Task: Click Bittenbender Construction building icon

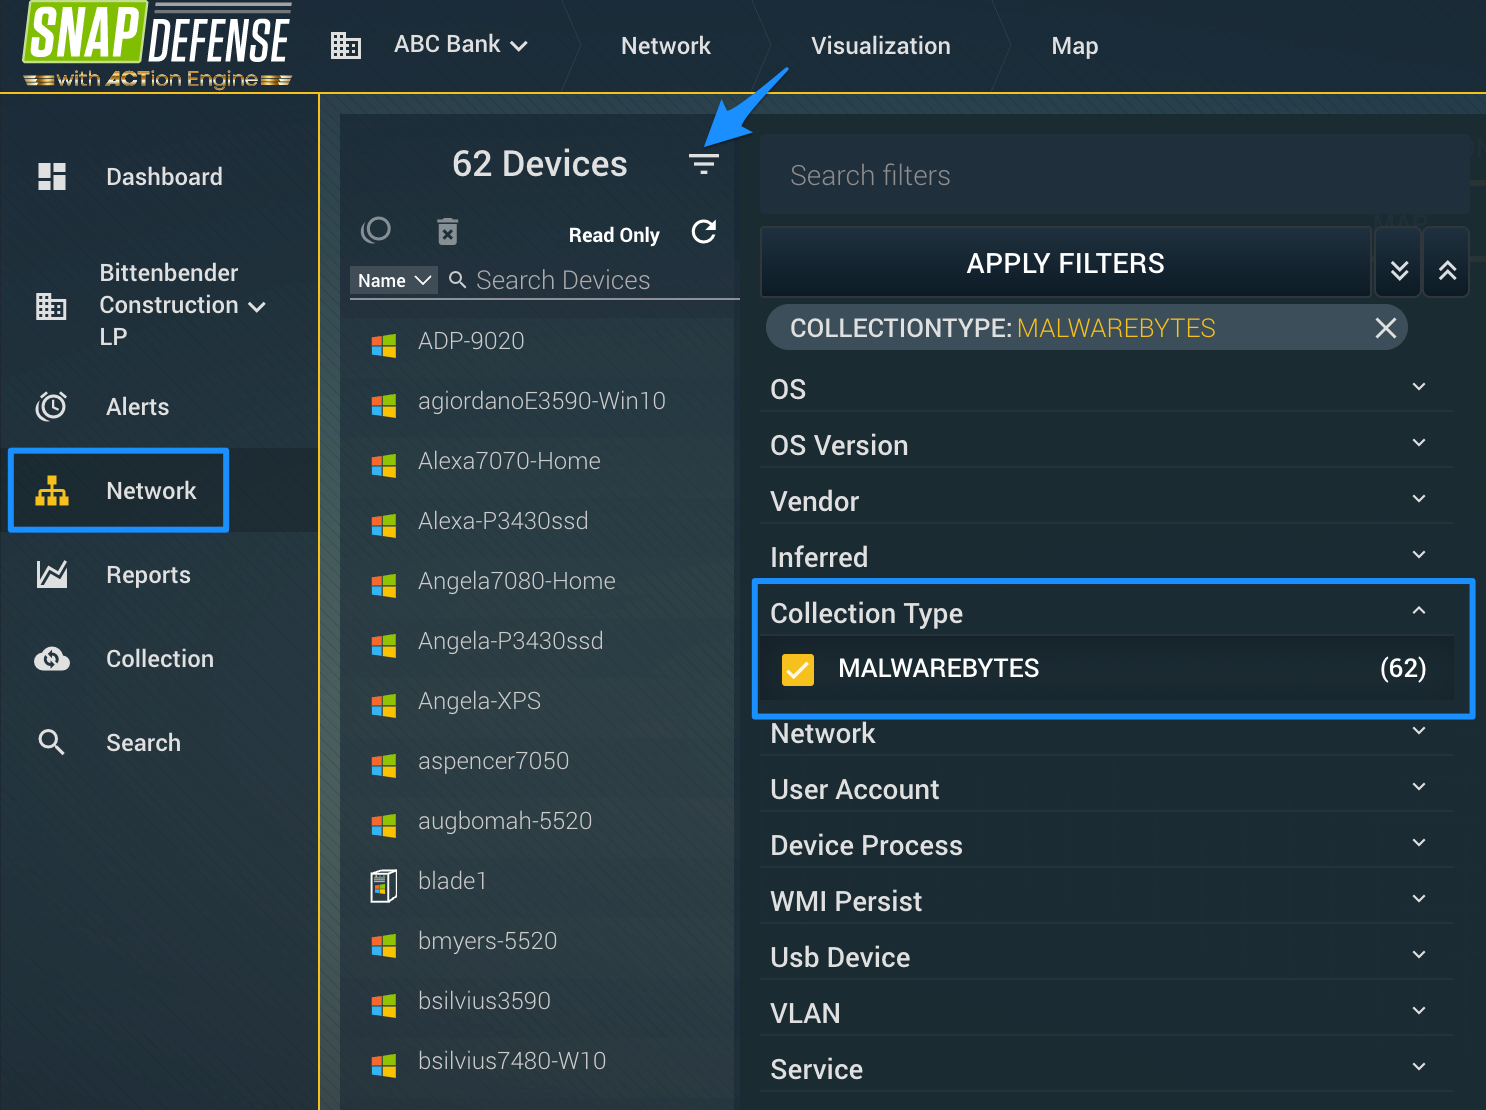Action: coord(51,306)
